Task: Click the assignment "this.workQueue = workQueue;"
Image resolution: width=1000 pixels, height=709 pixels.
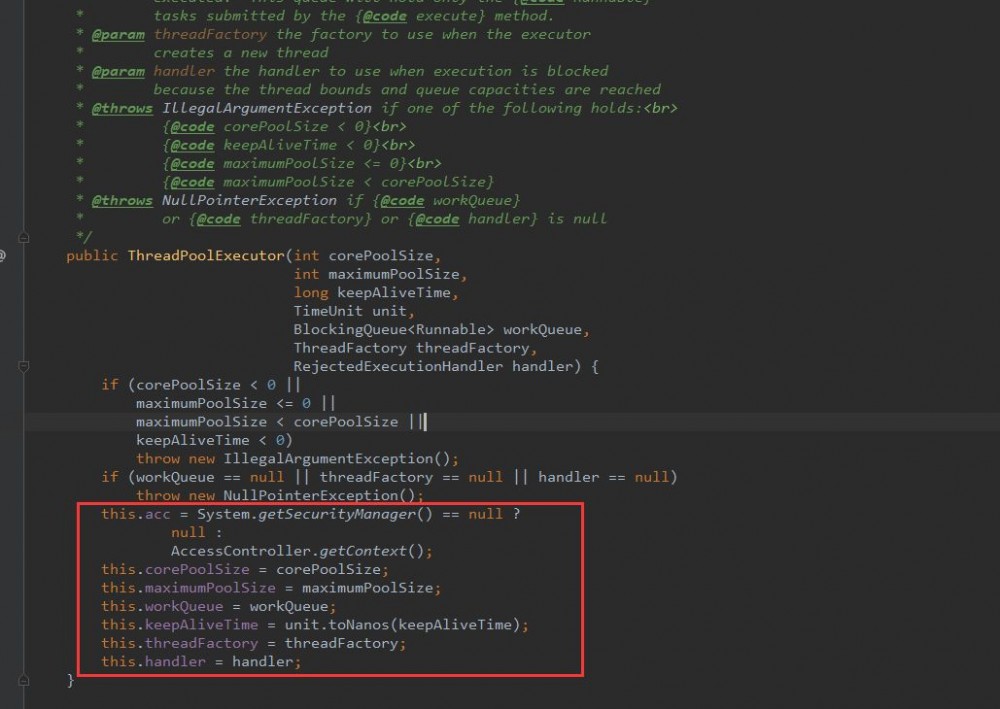Action: pos(219,606)
